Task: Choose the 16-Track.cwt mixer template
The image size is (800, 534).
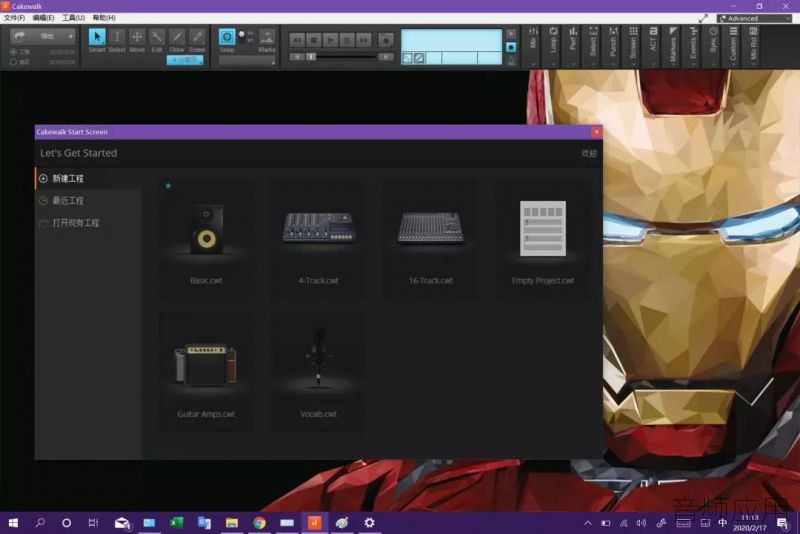Action: 431,239
